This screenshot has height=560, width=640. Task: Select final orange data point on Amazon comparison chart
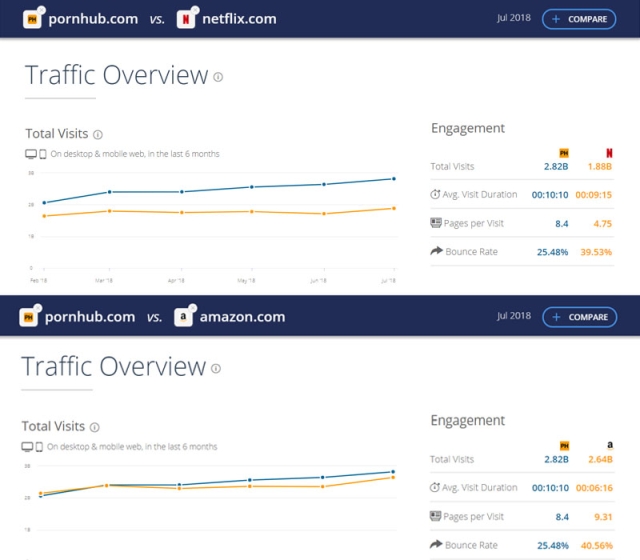pos(393,477)
